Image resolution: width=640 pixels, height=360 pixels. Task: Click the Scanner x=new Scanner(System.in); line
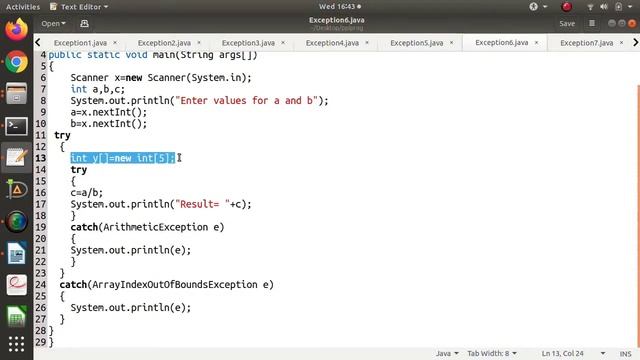pos(161,78)
